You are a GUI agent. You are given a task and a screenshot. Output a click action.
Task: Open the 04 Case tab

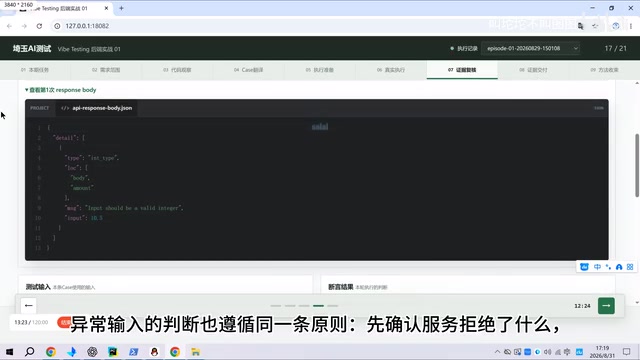(249, 70)
